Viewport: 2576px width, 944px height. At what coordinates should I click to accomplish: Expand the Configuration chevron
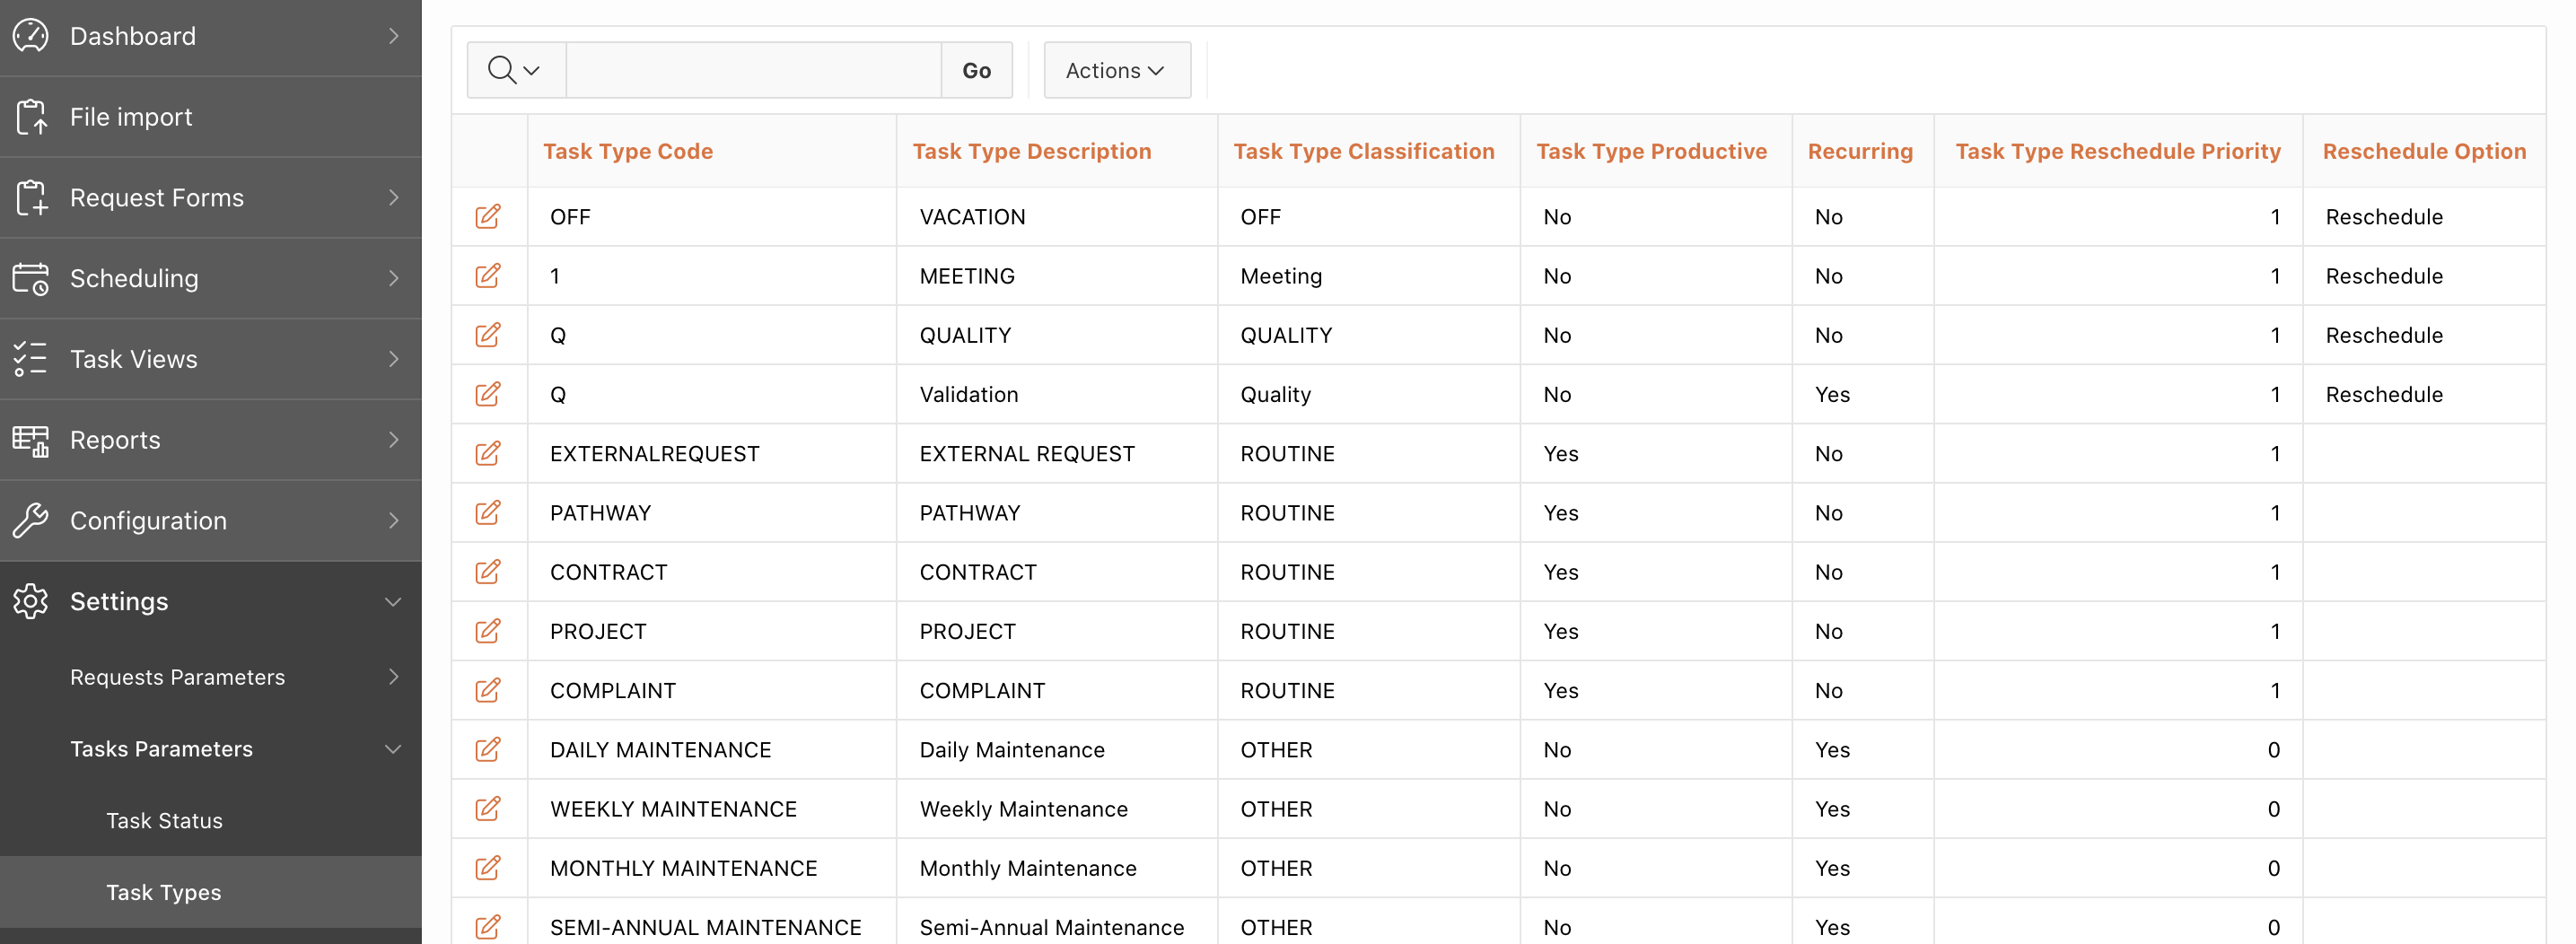point(394,521)
